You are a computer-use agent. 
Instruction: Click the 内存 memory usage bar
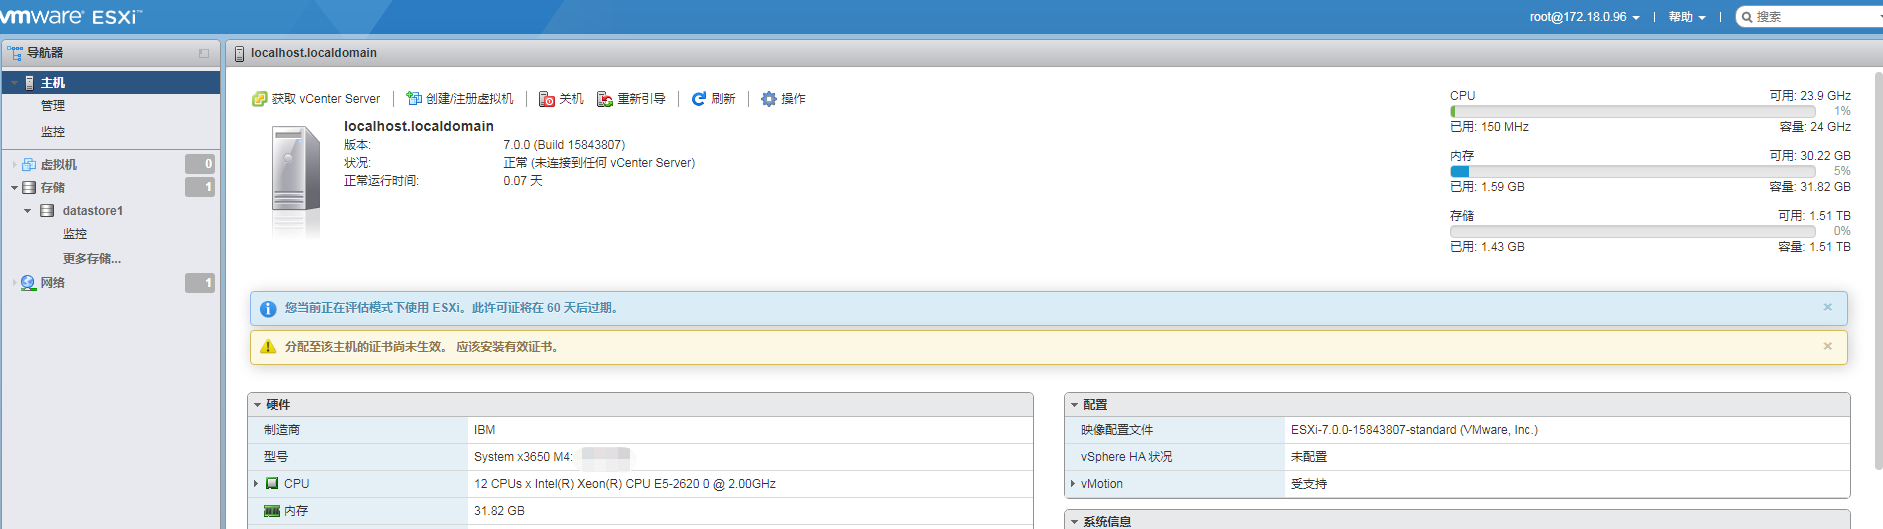tap(1633, 172)
